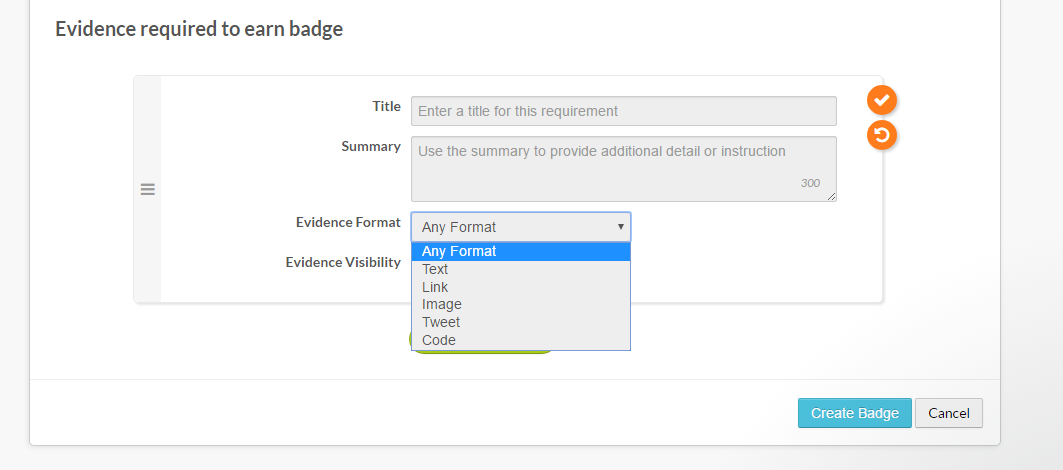Click the orange reset arrow icon
The image size is (1063, 470).
click(881, 135)
